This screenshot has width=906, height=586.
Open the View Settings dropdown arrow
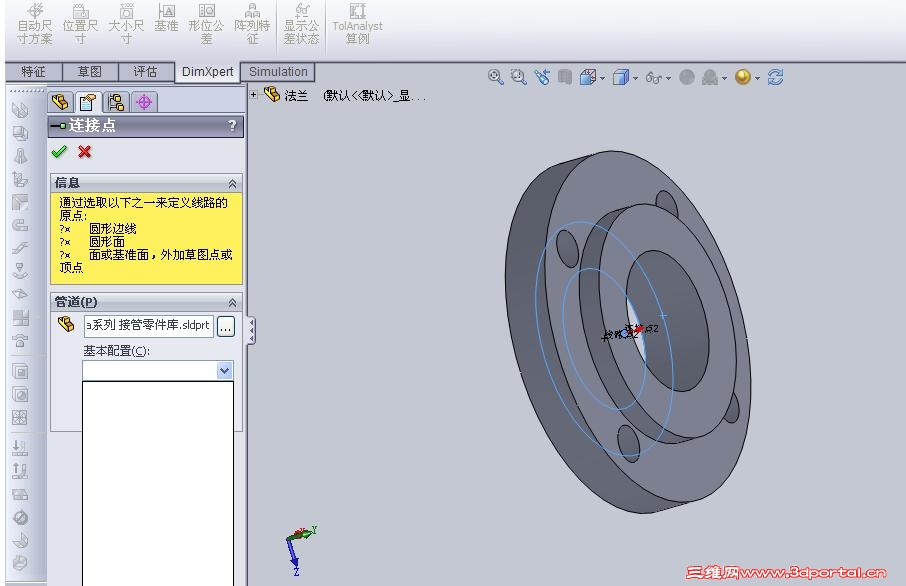click(x=758, y=78)
